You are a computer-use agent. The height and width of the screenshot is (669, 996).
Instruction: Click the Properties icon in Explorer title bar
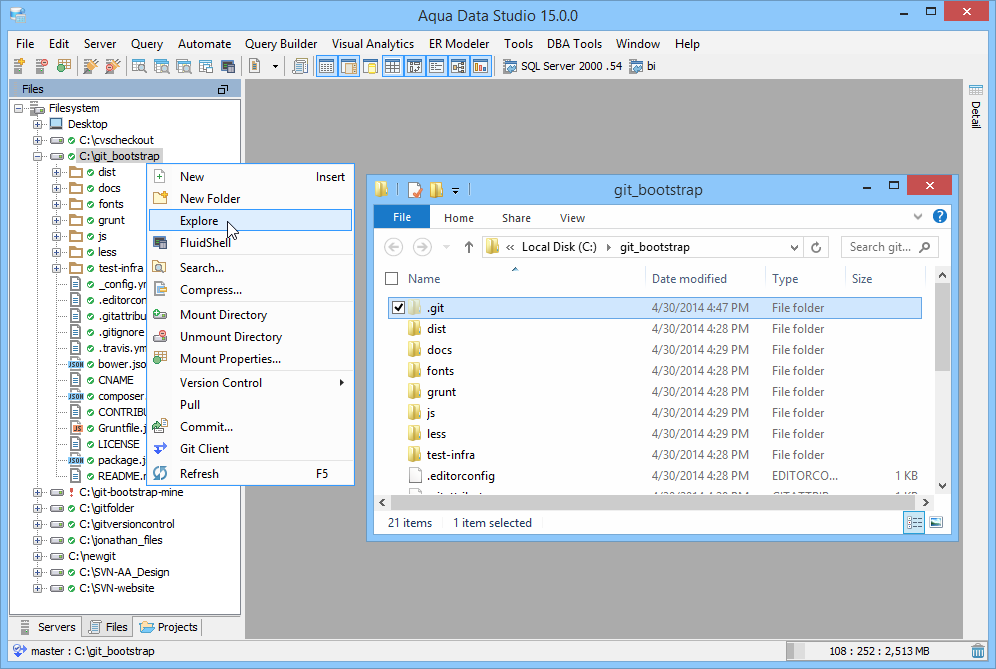(415, 189)
